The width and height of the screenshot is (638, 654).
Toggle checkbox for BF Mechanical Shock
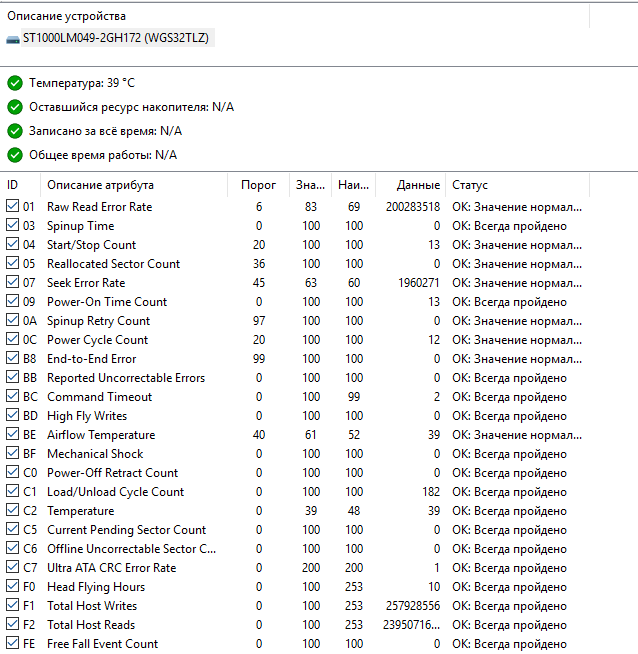click(13, 453)
